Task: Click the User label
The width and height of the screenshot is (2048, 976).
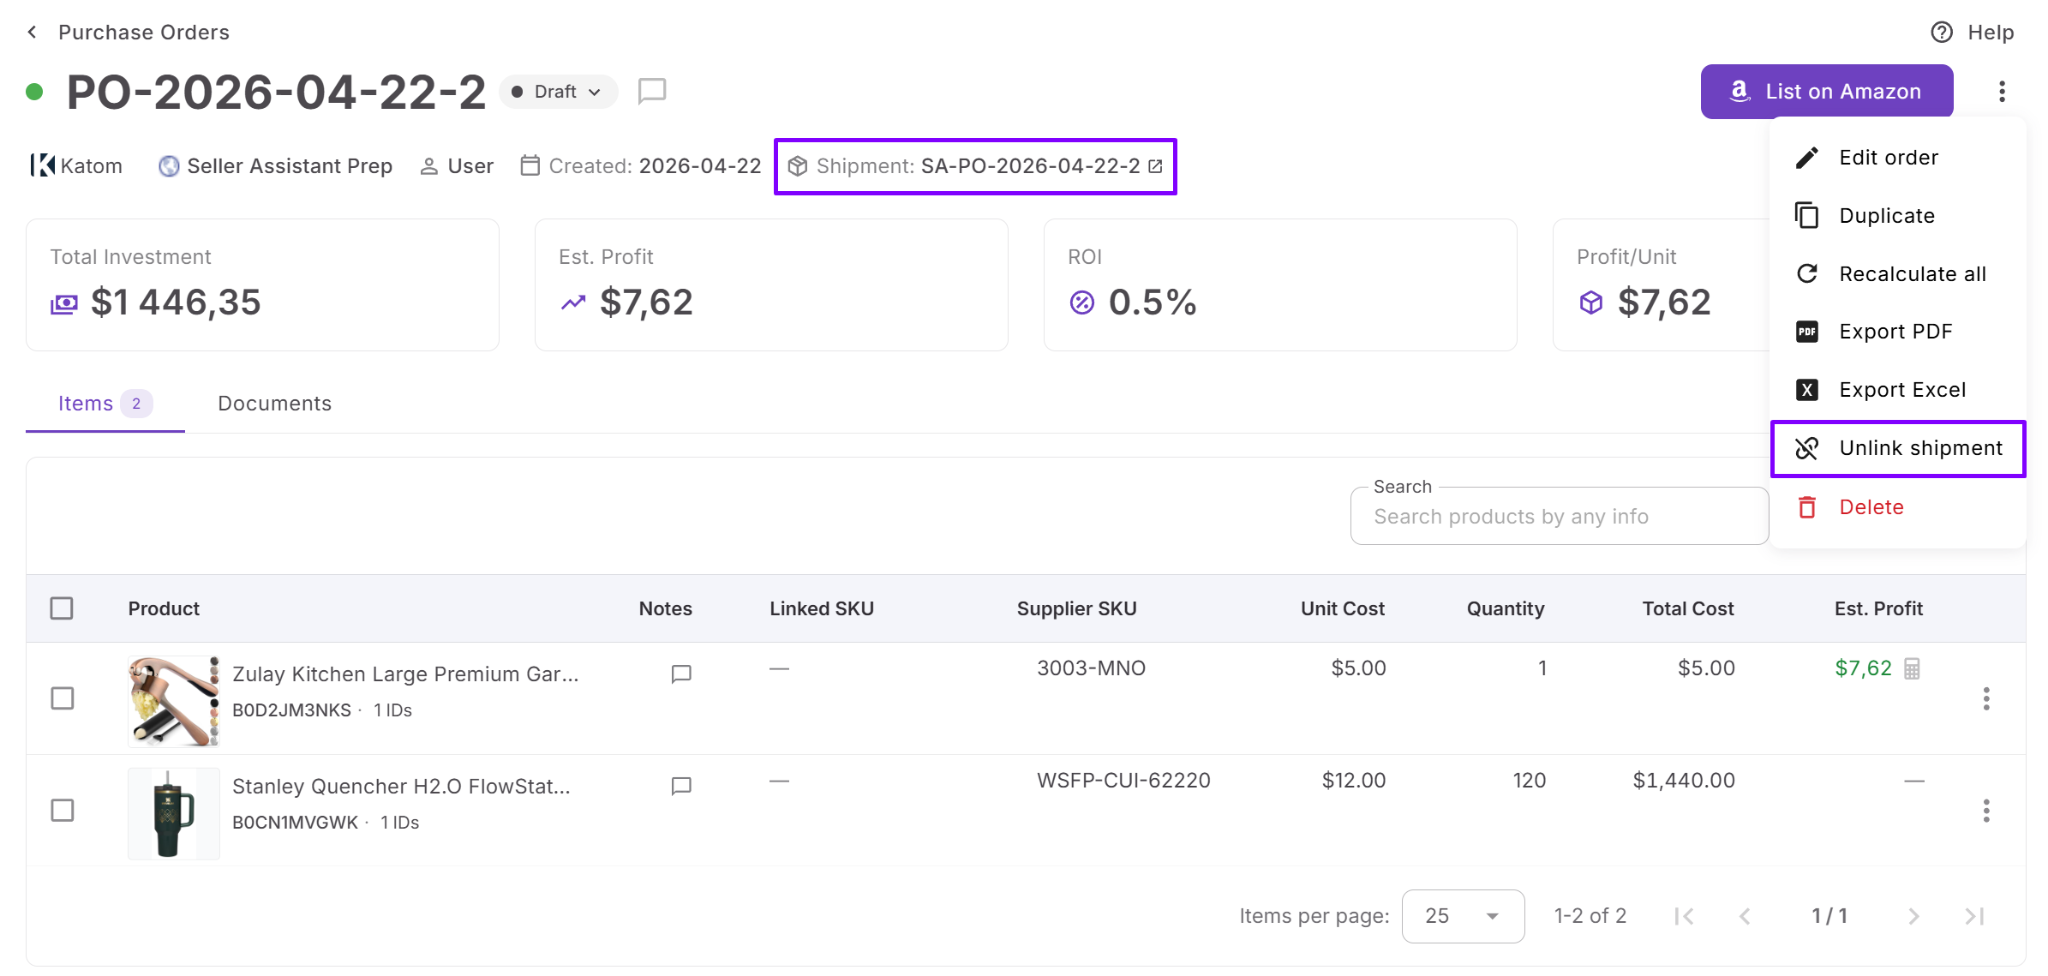Action: coord(457,166)
